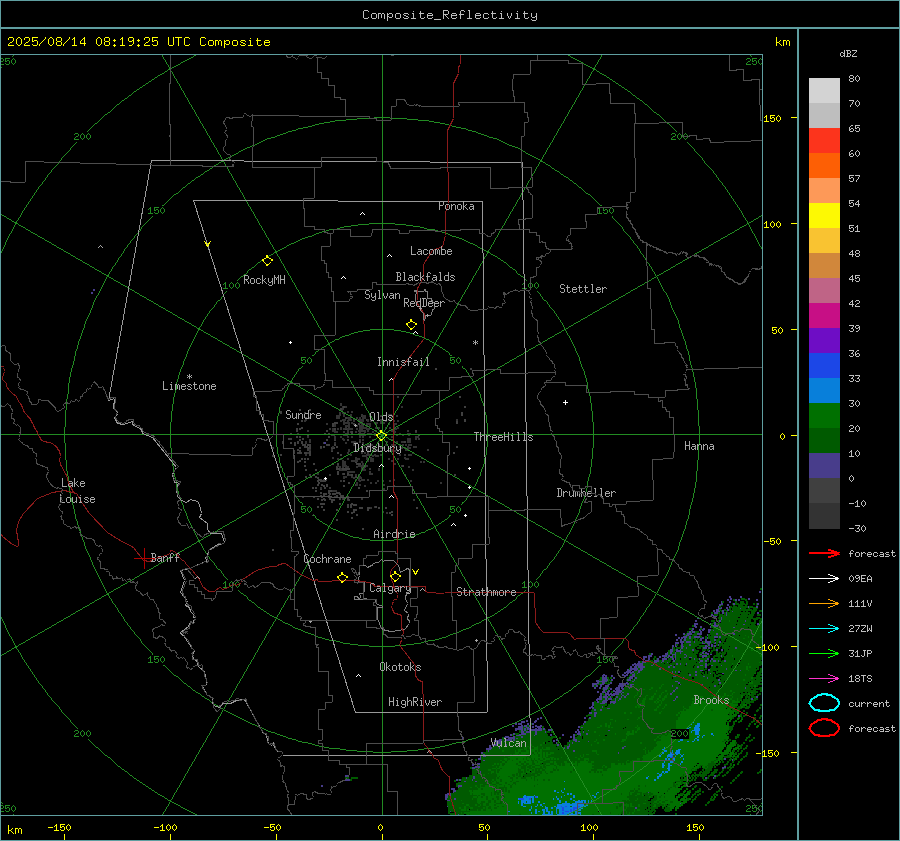Viewport: 900px width, 841px height.
Task: Click the green 31JP arrow icon
Action: pos(824,653)
